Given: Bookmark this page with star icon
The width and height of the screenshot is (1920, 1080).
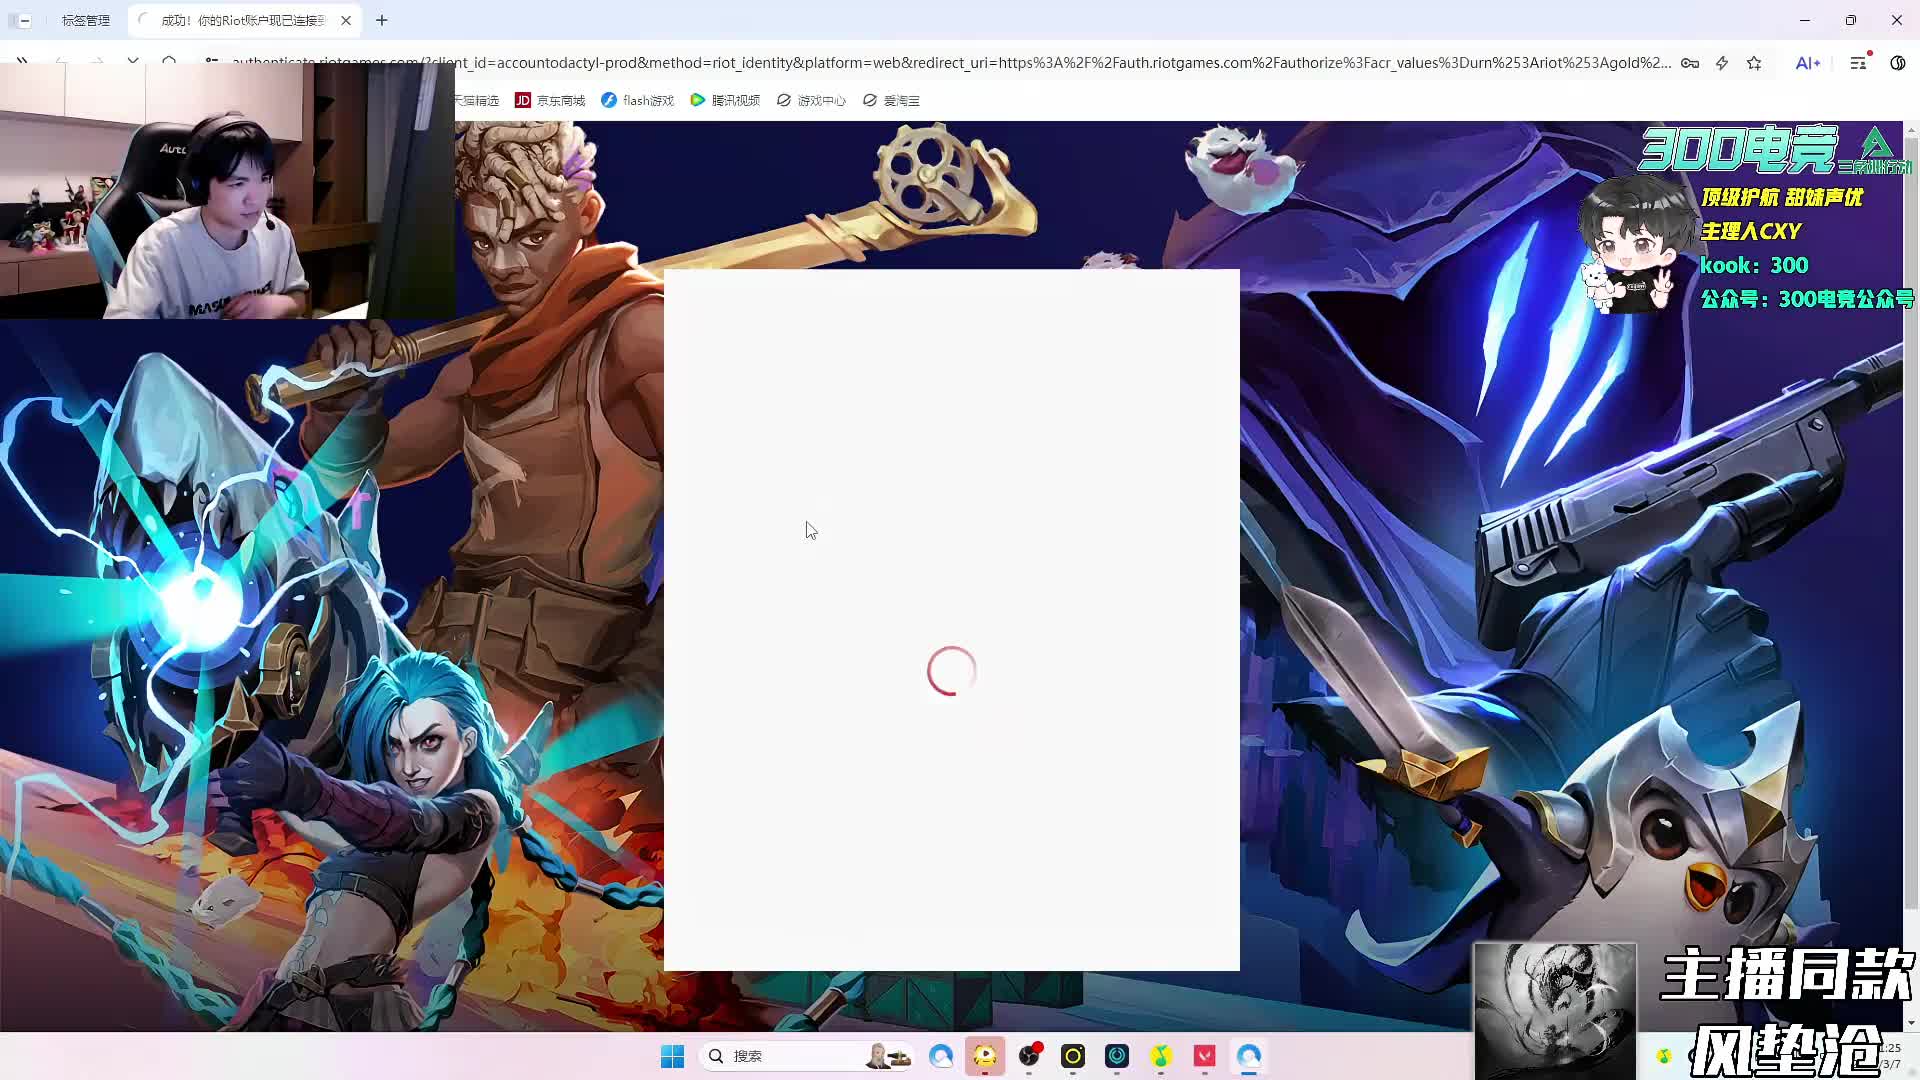Looking at the screenshot, I should tap(1754, 63).
